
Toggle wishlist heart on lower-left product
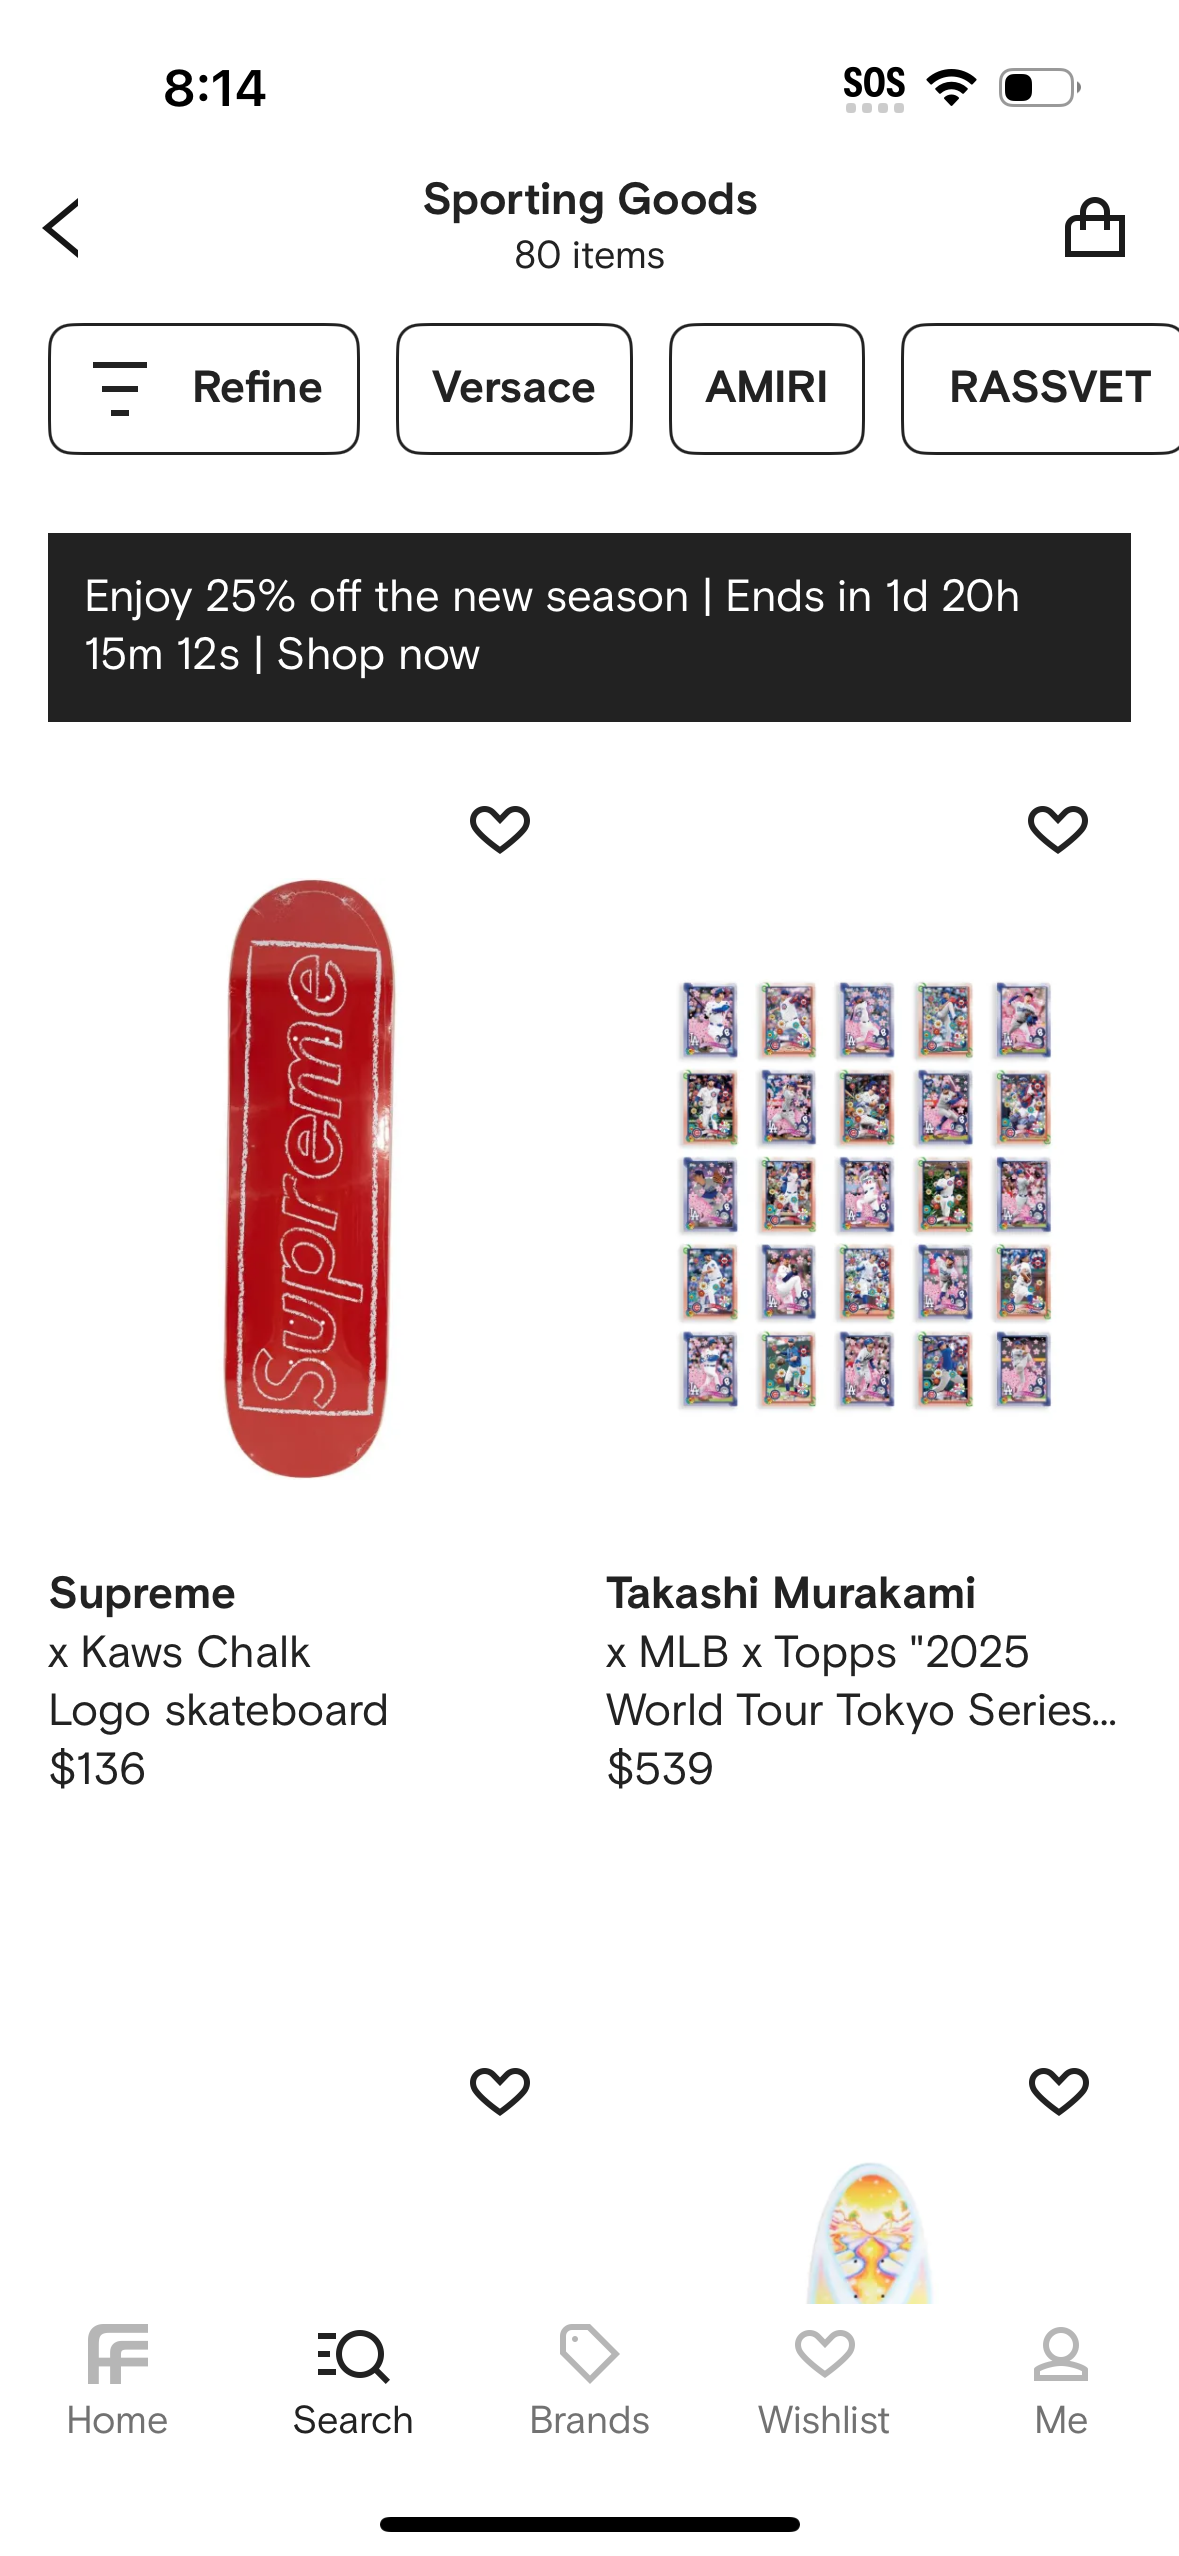[x=500, y=2091]
